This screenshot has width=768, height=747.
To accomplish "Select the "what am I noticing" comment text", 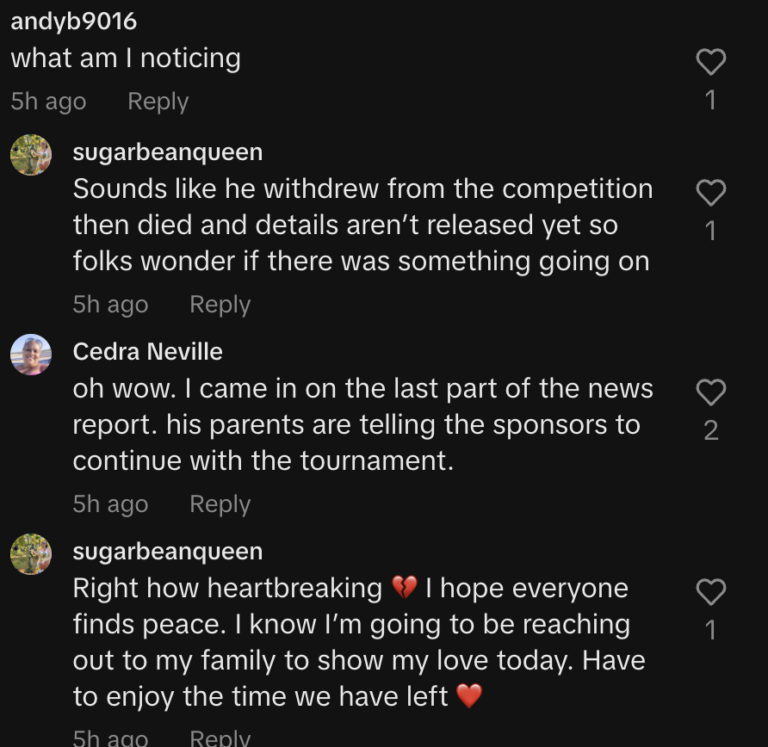I will pyautogui.click(x=126, y=59).
